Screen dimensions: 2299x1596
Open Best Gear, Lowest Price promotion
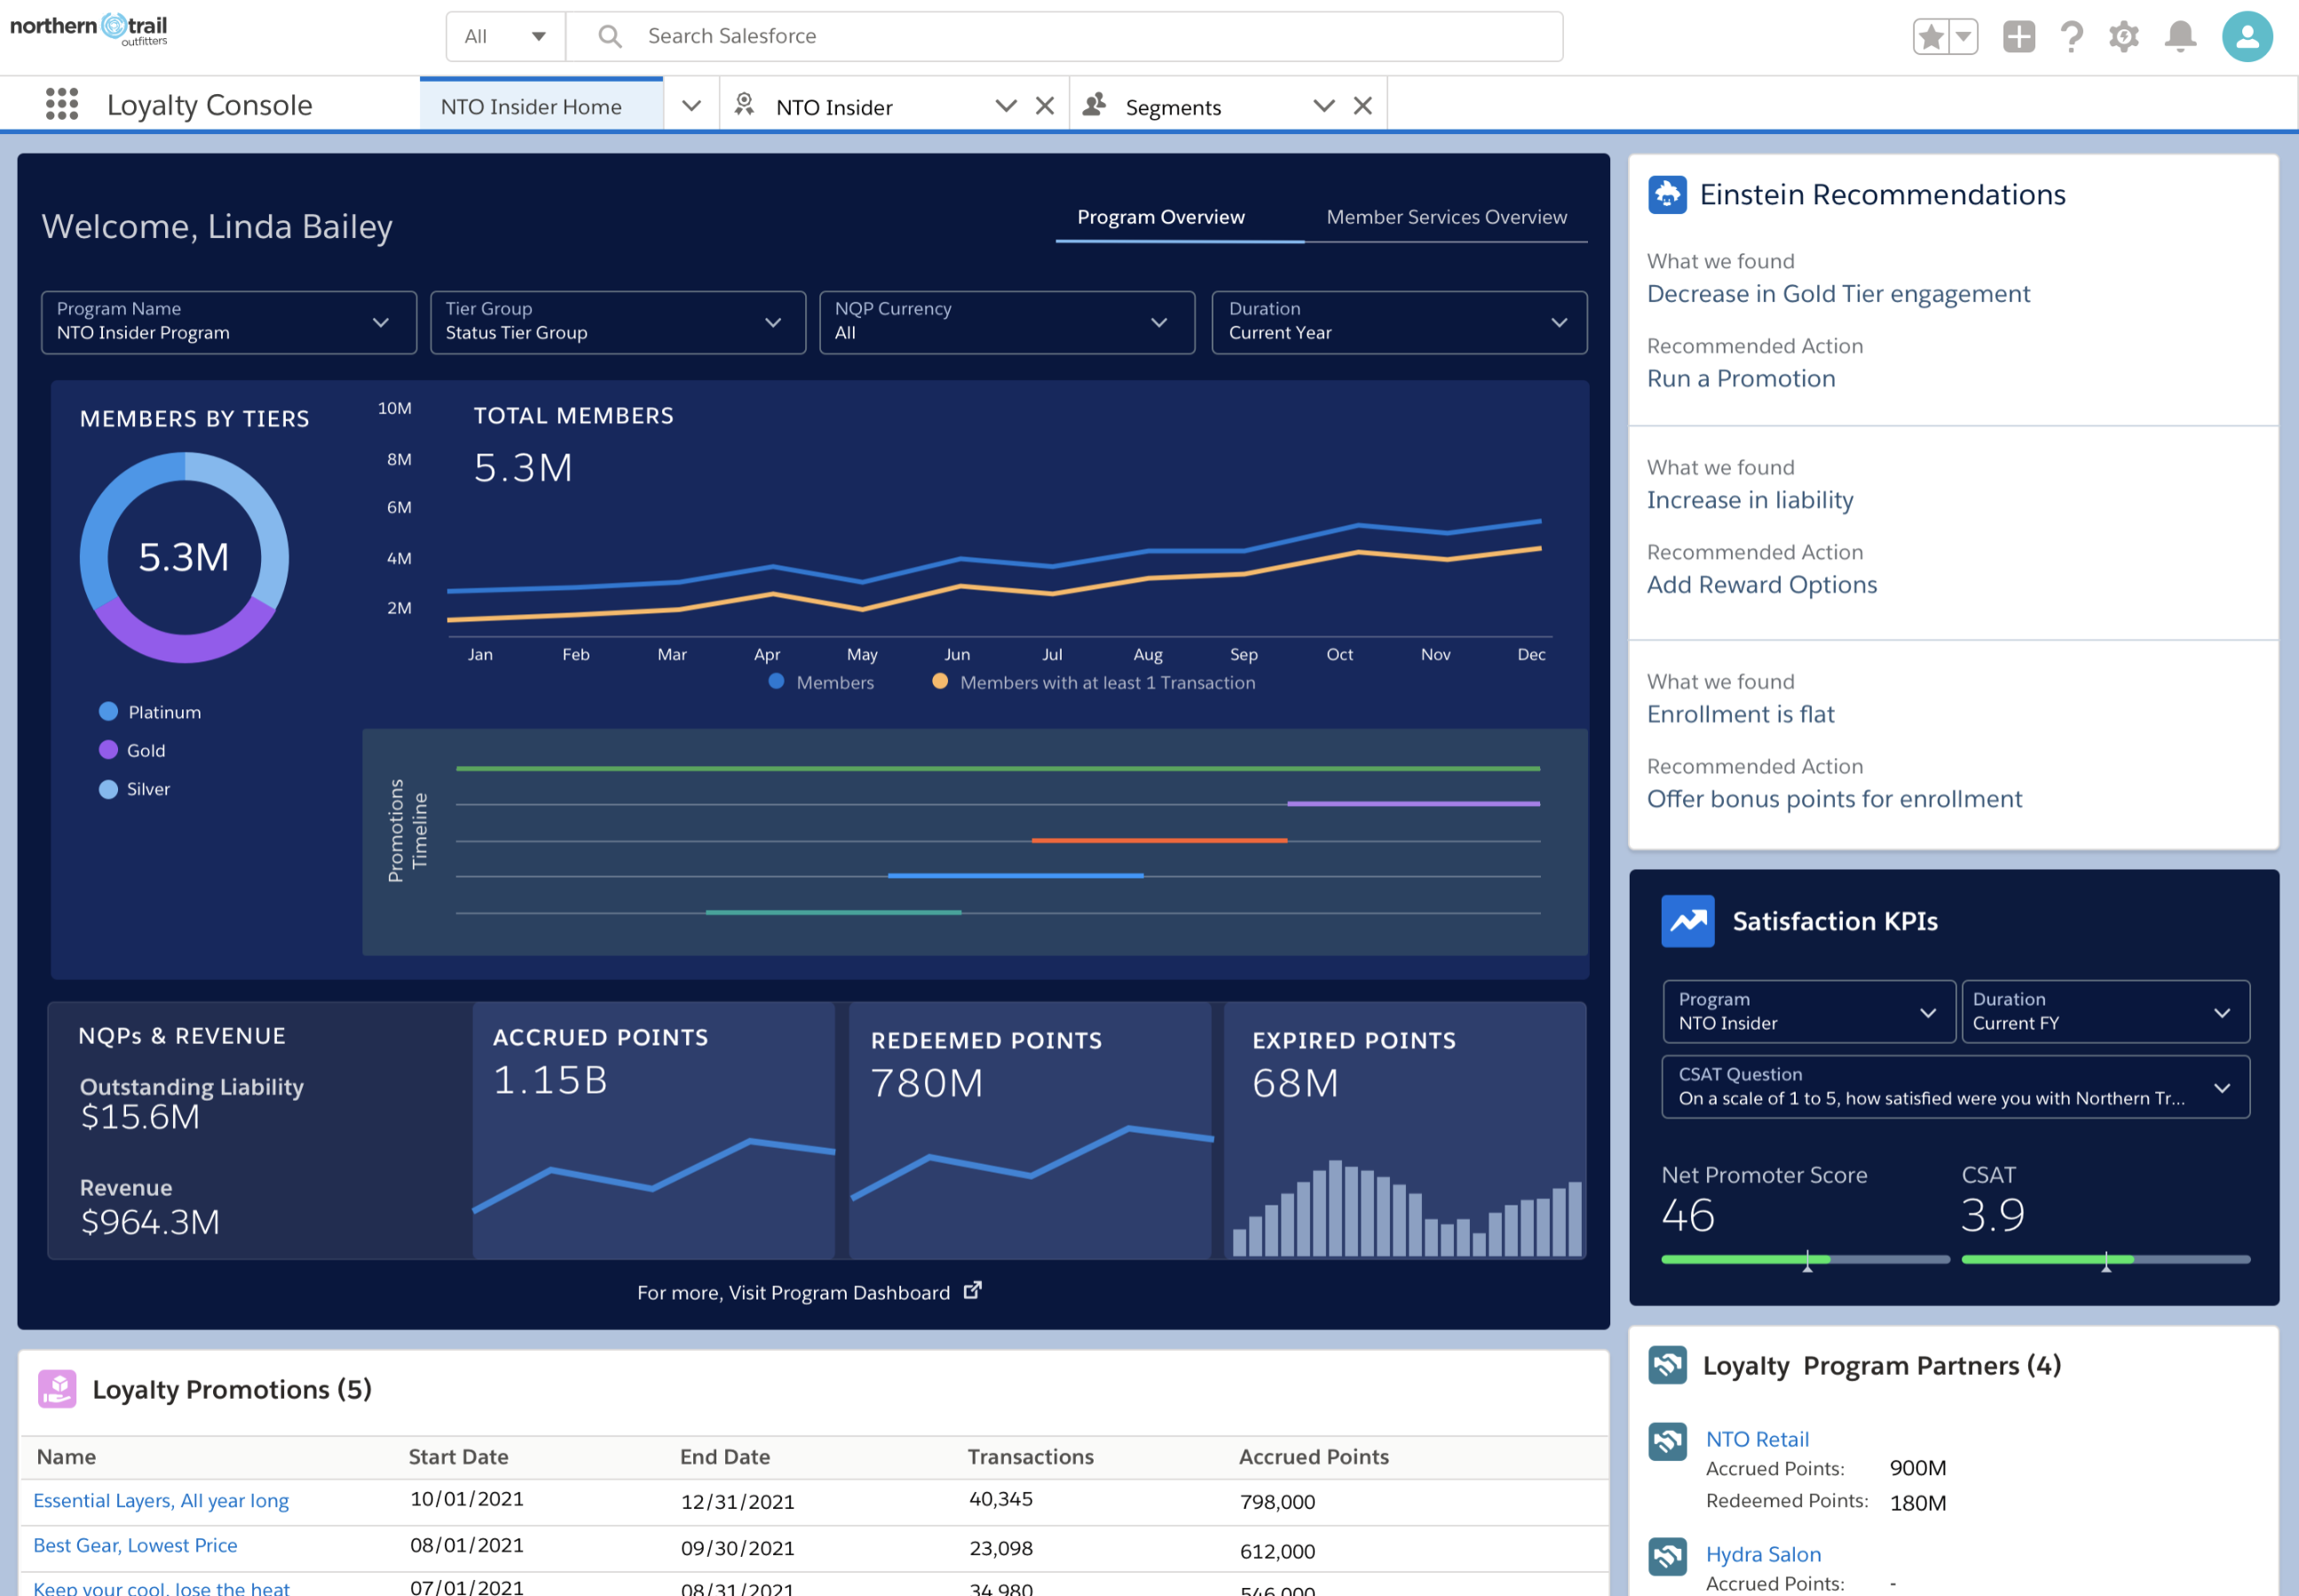pos(135,1545)
